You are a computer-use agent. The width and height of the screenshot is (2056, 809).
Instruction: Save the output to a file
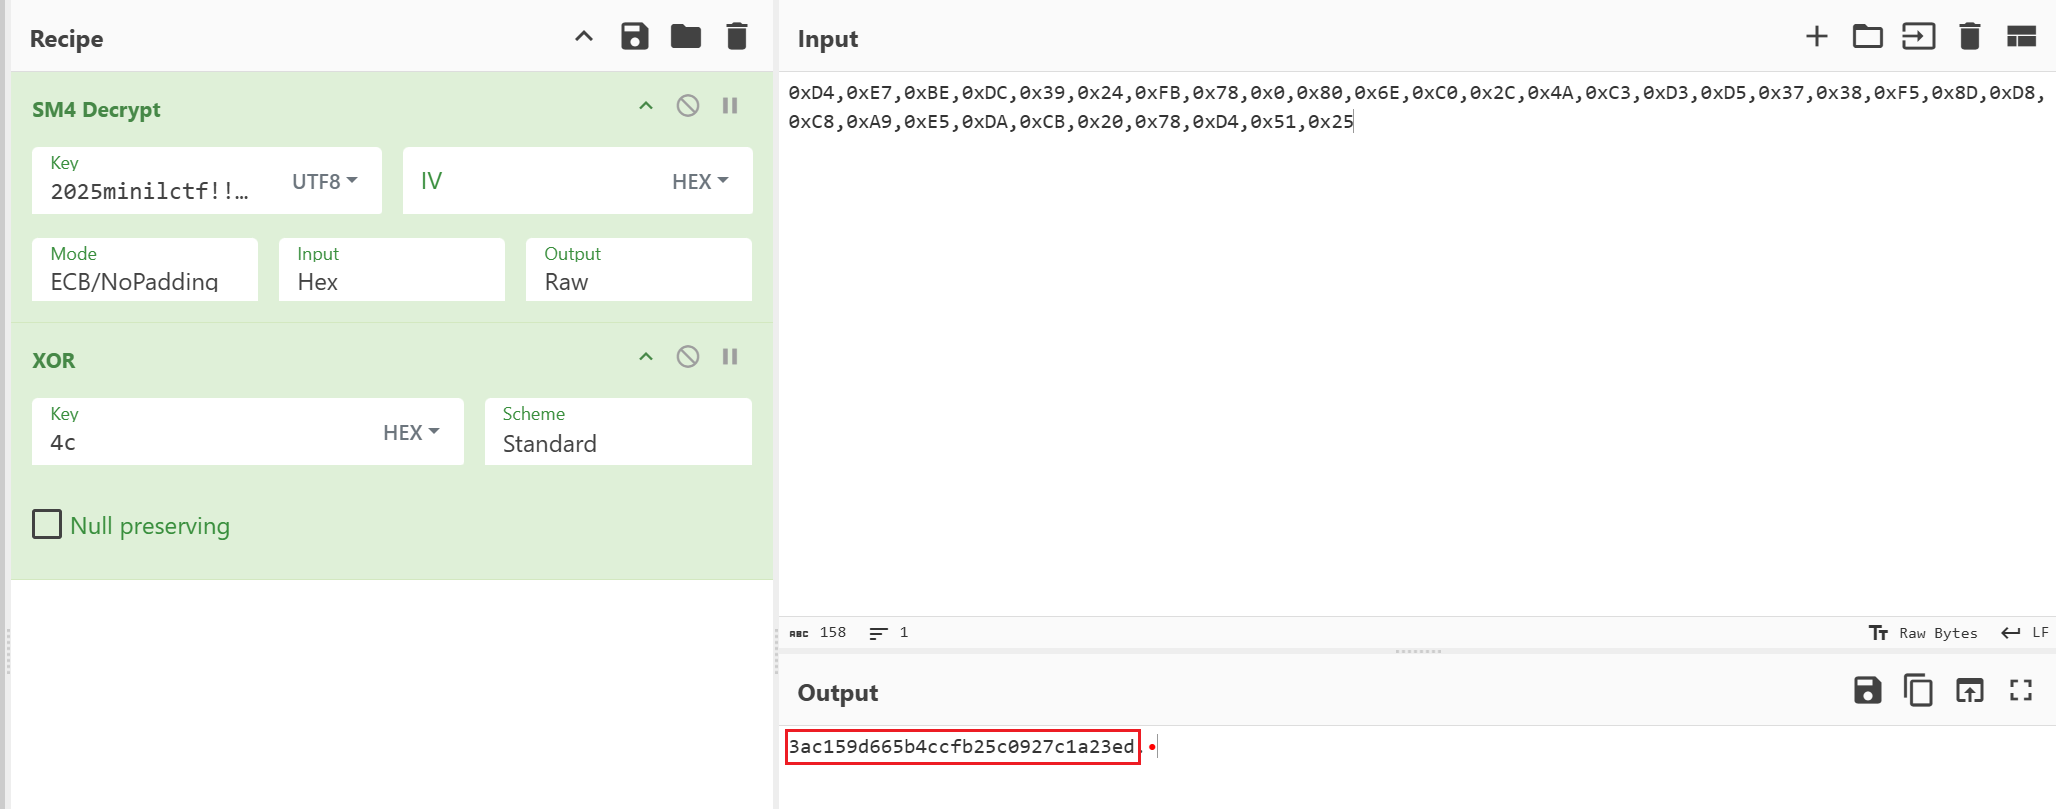1868,691
